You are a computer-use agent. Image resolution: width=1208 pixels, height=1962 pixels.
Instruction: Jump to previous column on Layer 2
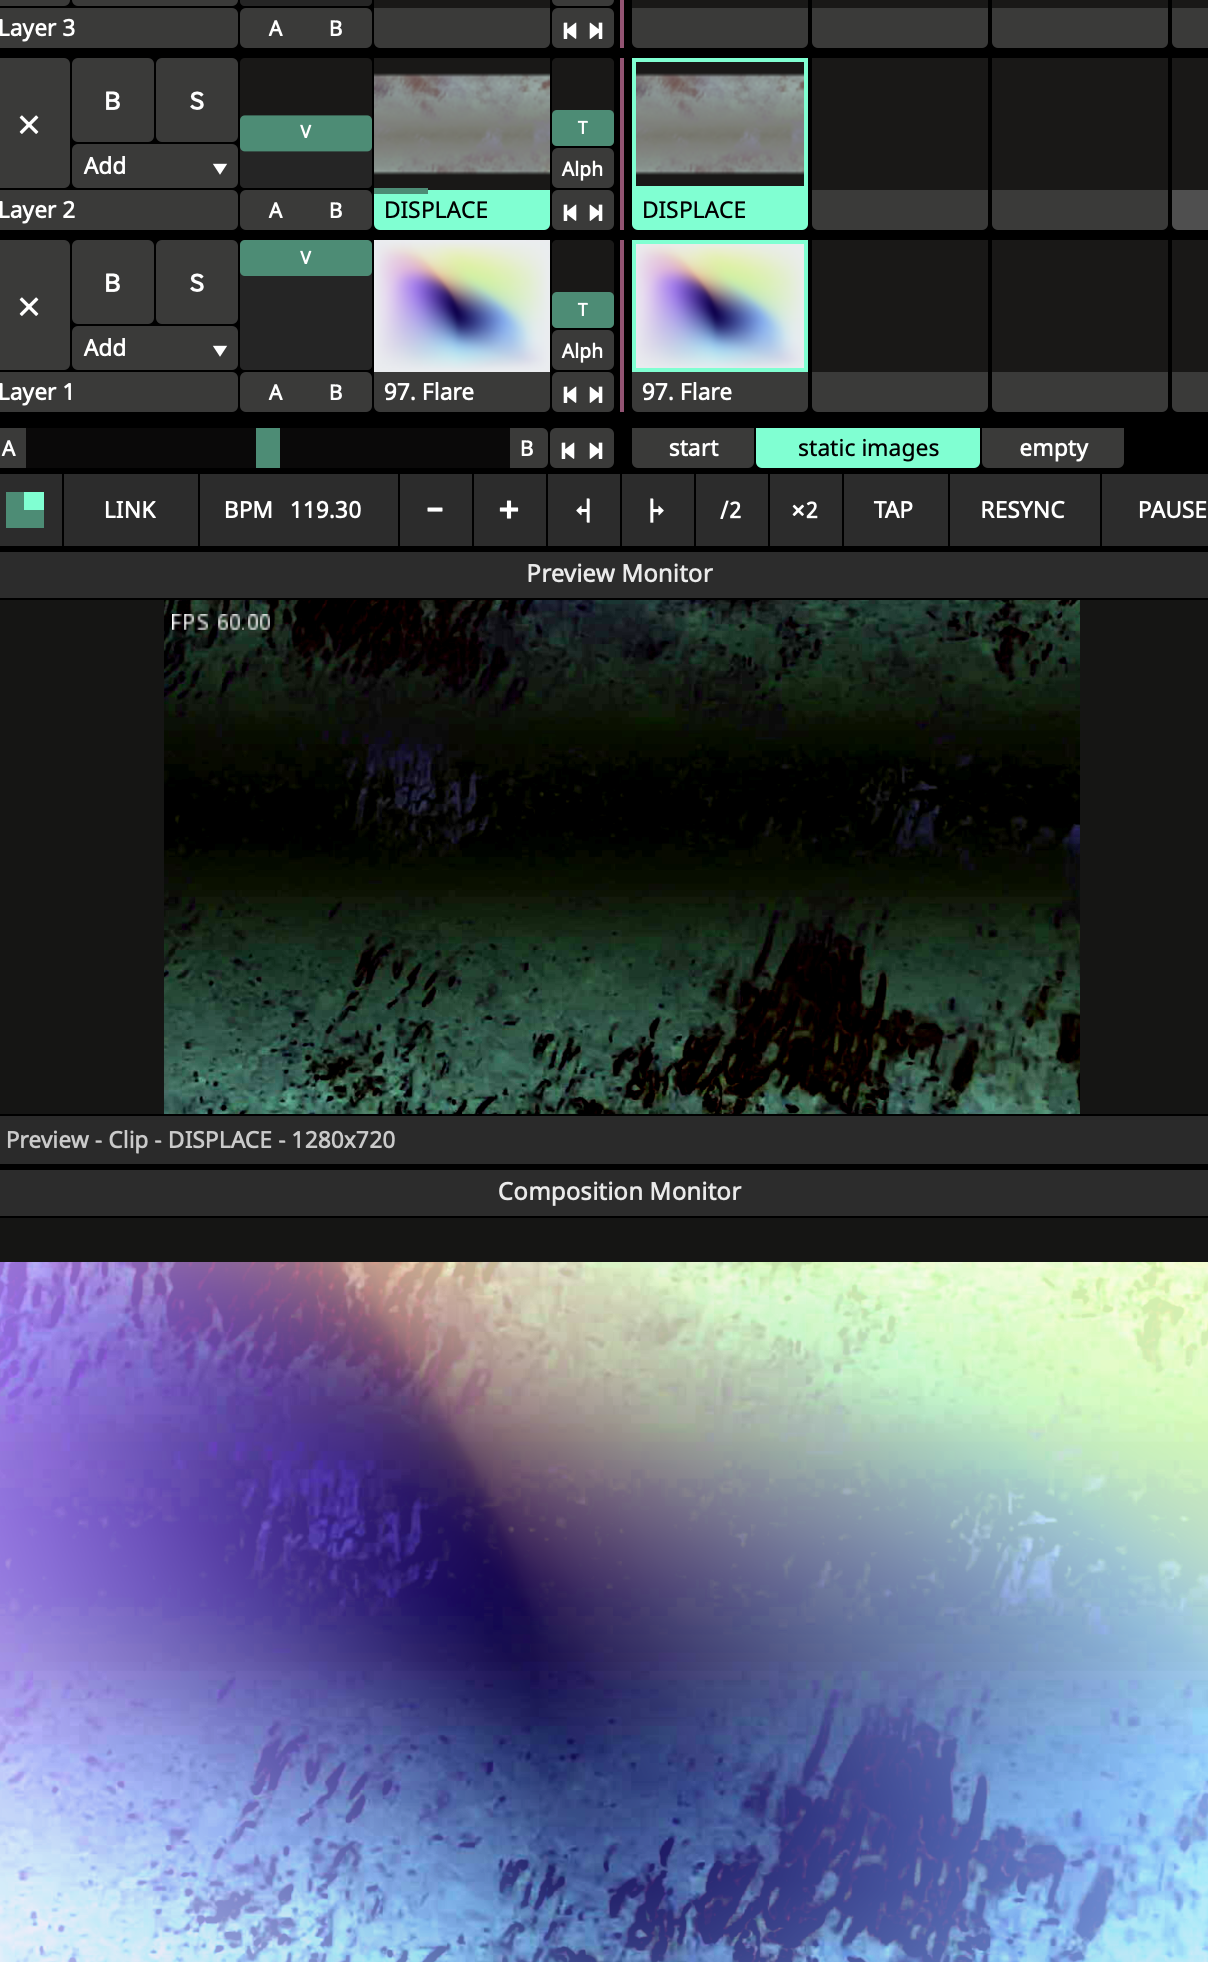pyautogui.click(x=570, y=212)
